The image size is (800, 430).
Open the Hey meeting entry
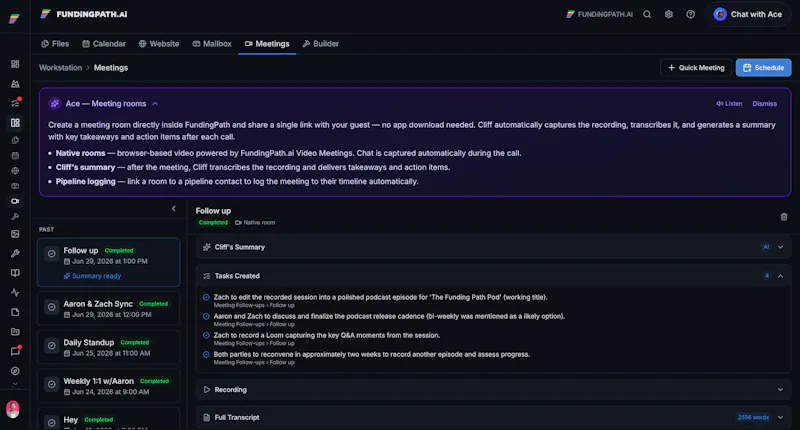pyautogui.click(x=109, y=419)
